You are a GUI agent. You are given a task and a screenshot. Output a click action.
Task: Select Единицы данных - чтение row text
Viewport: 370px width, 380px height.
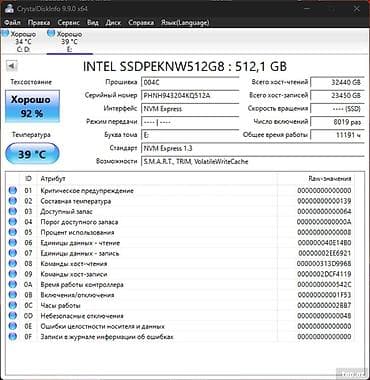(80, 243)
